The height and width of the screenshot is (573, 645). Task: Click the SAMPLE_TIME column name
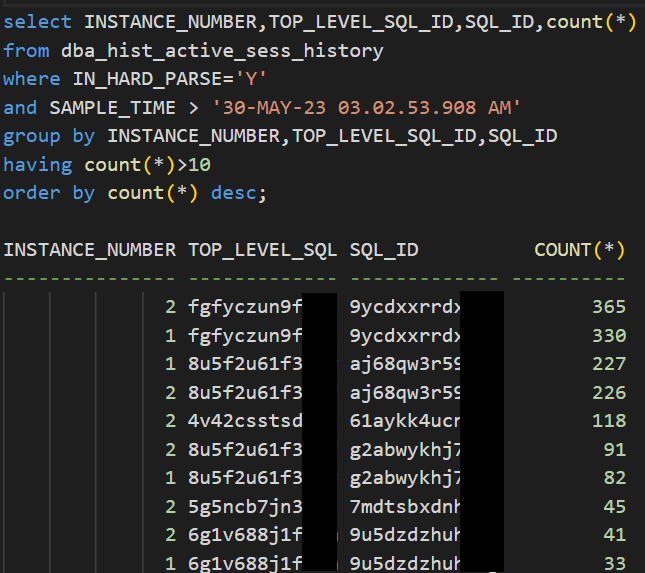click(x=107, y=107)
